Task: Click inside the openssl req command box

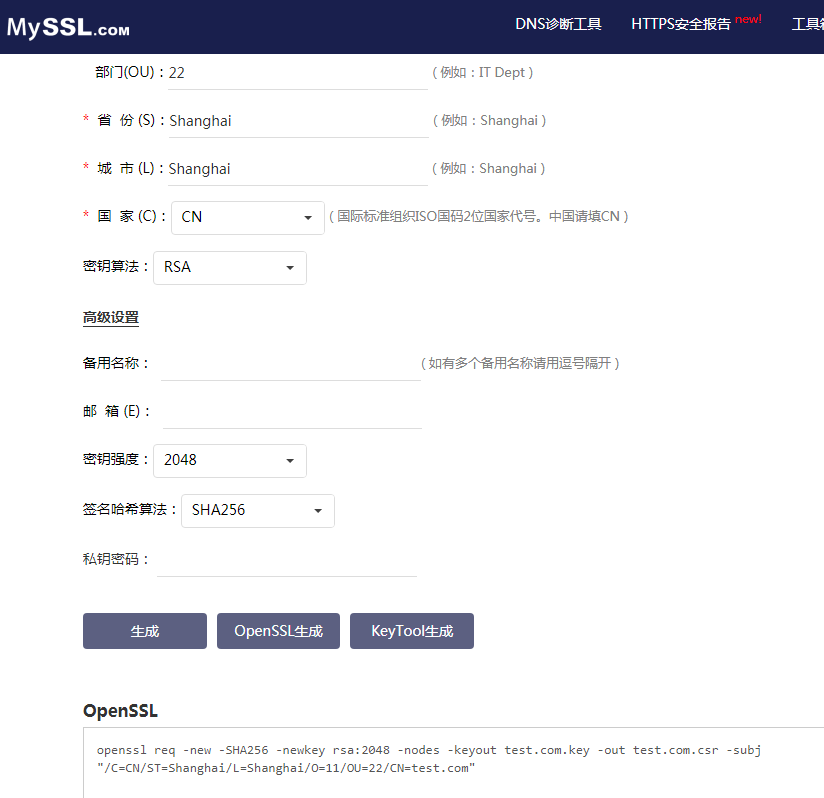Action: click(x=450, y=760)
